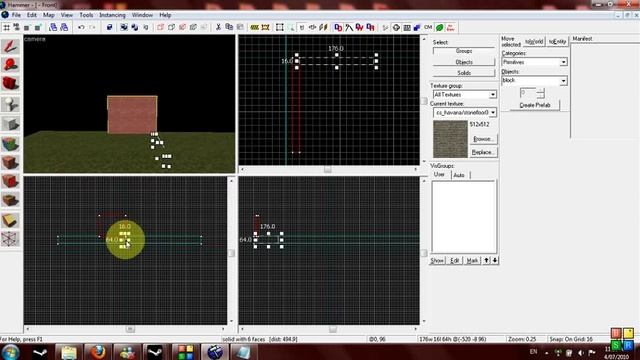Select the Selection tool (red arrow)

pos(10,46)
